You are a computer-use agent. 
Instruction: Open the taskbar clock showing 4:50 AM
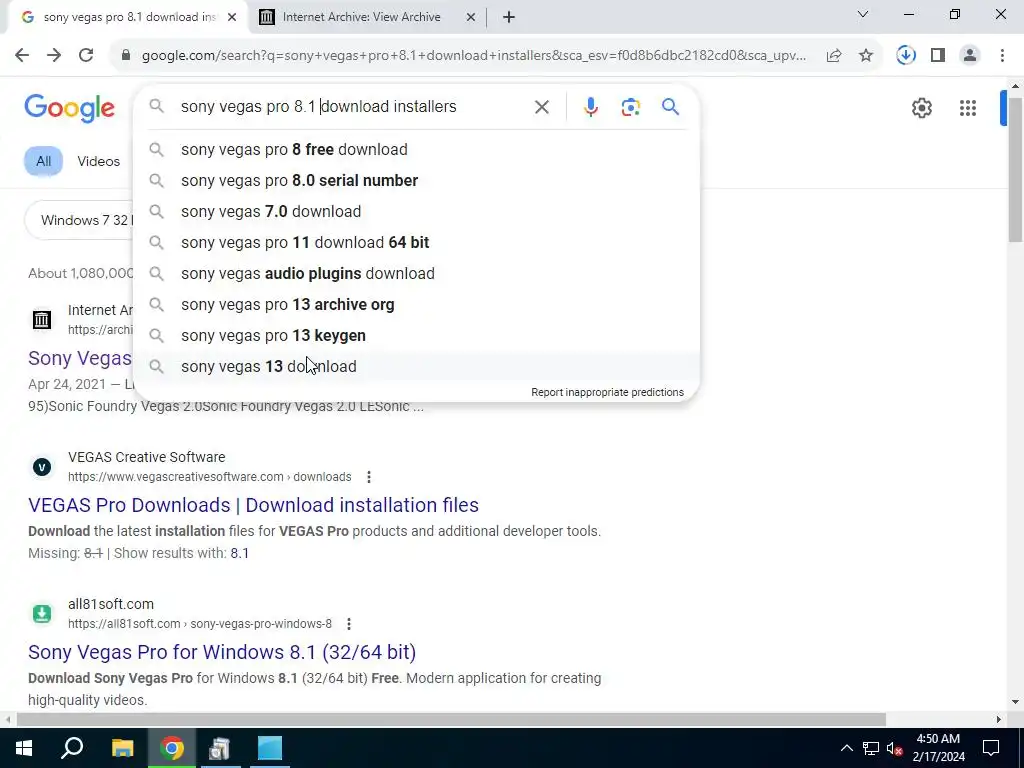[938, 748]
